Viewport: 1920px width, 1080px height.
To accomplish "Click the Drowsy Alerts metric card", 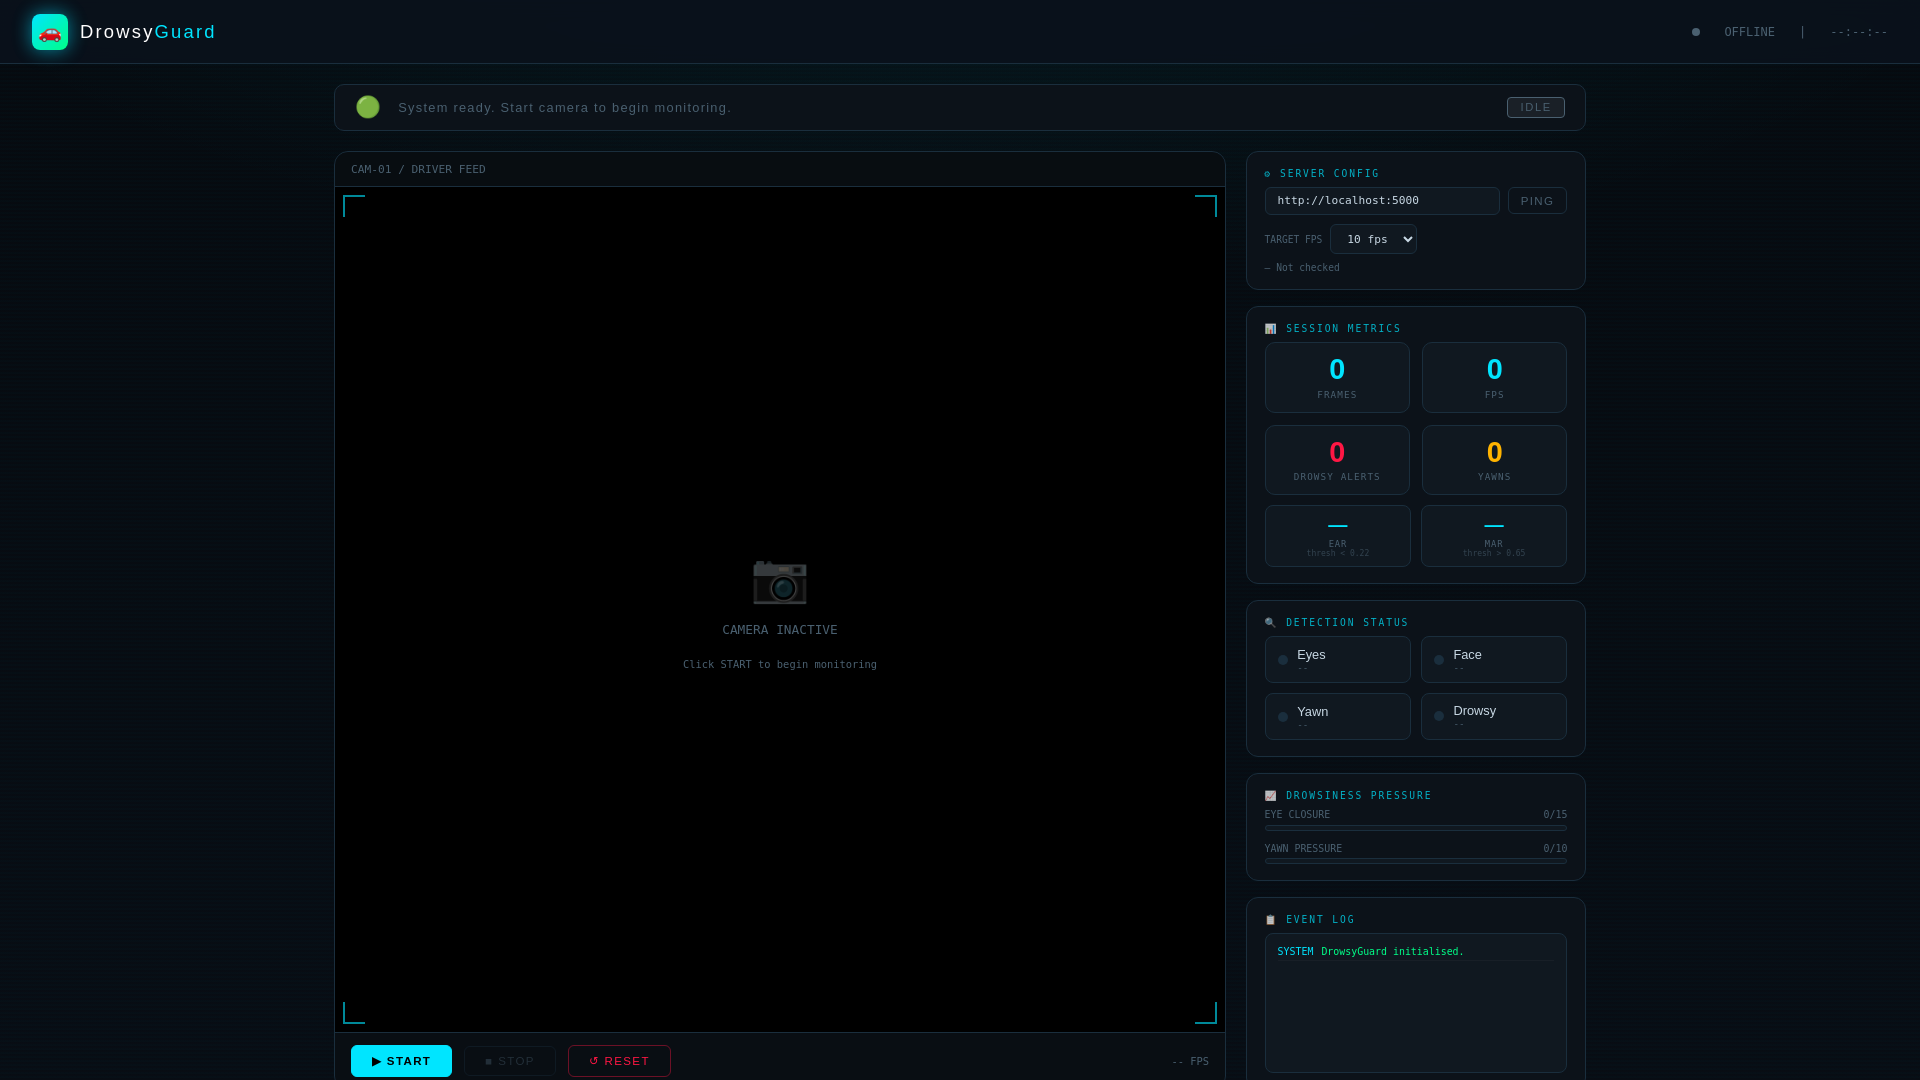I will 1337,460.
